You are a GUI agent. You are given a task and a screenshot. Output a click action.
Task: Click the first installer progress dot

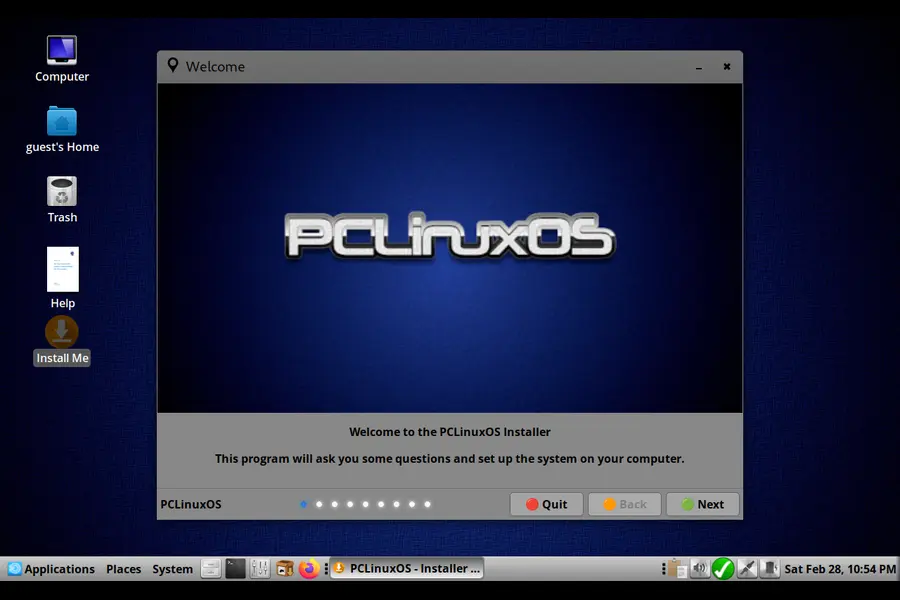303,504
